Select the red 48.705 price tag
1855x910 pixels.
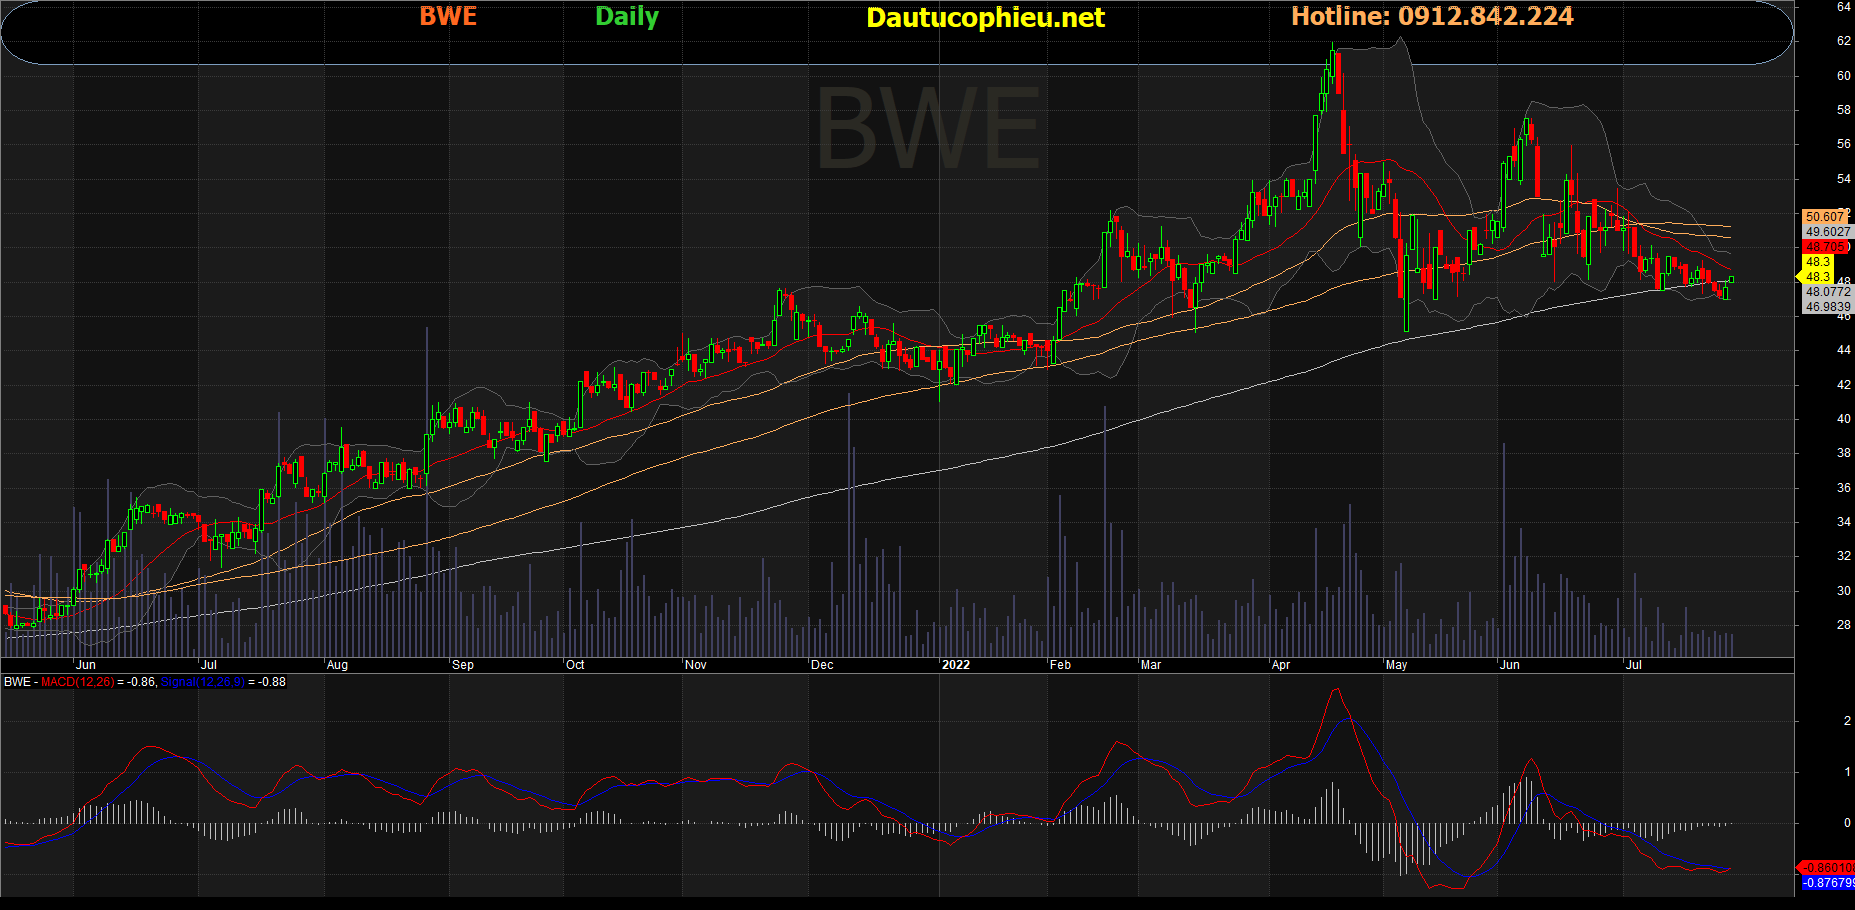(x=1825, y=247)
